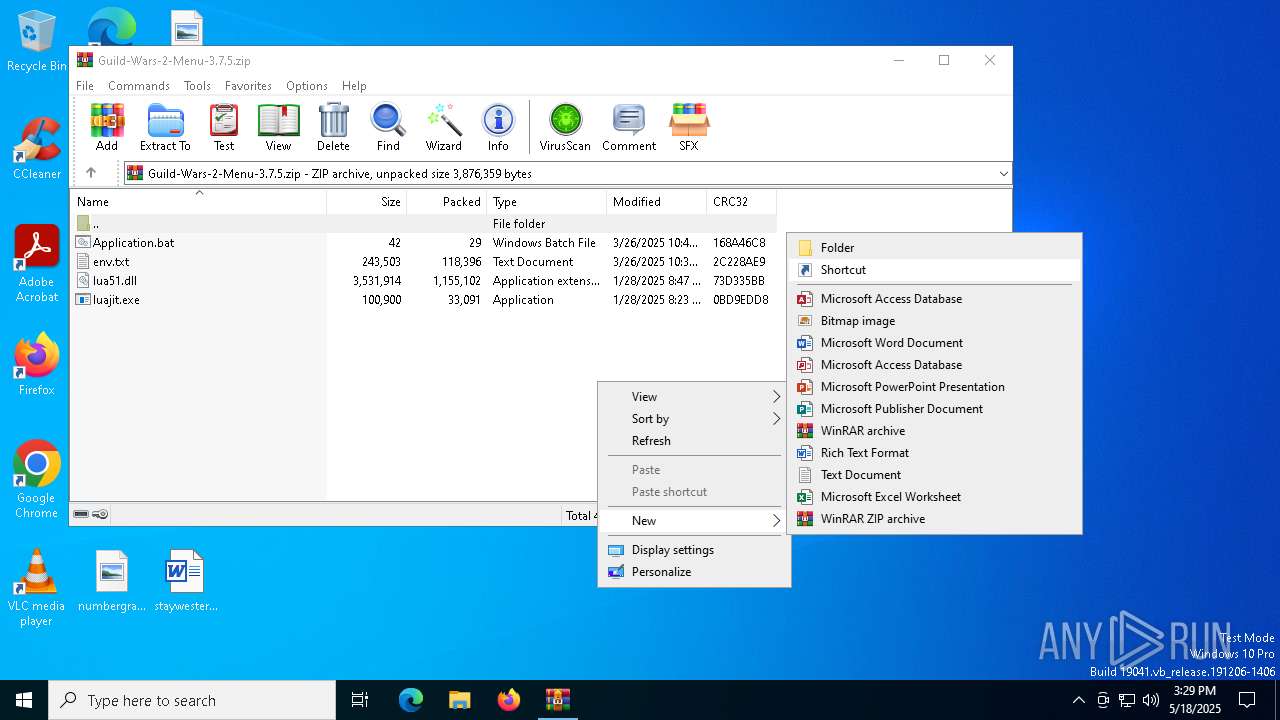Expand the New submenu entry
This screenshot has width=1280, height=720.
pyautogui.click(x=694, y=521)
